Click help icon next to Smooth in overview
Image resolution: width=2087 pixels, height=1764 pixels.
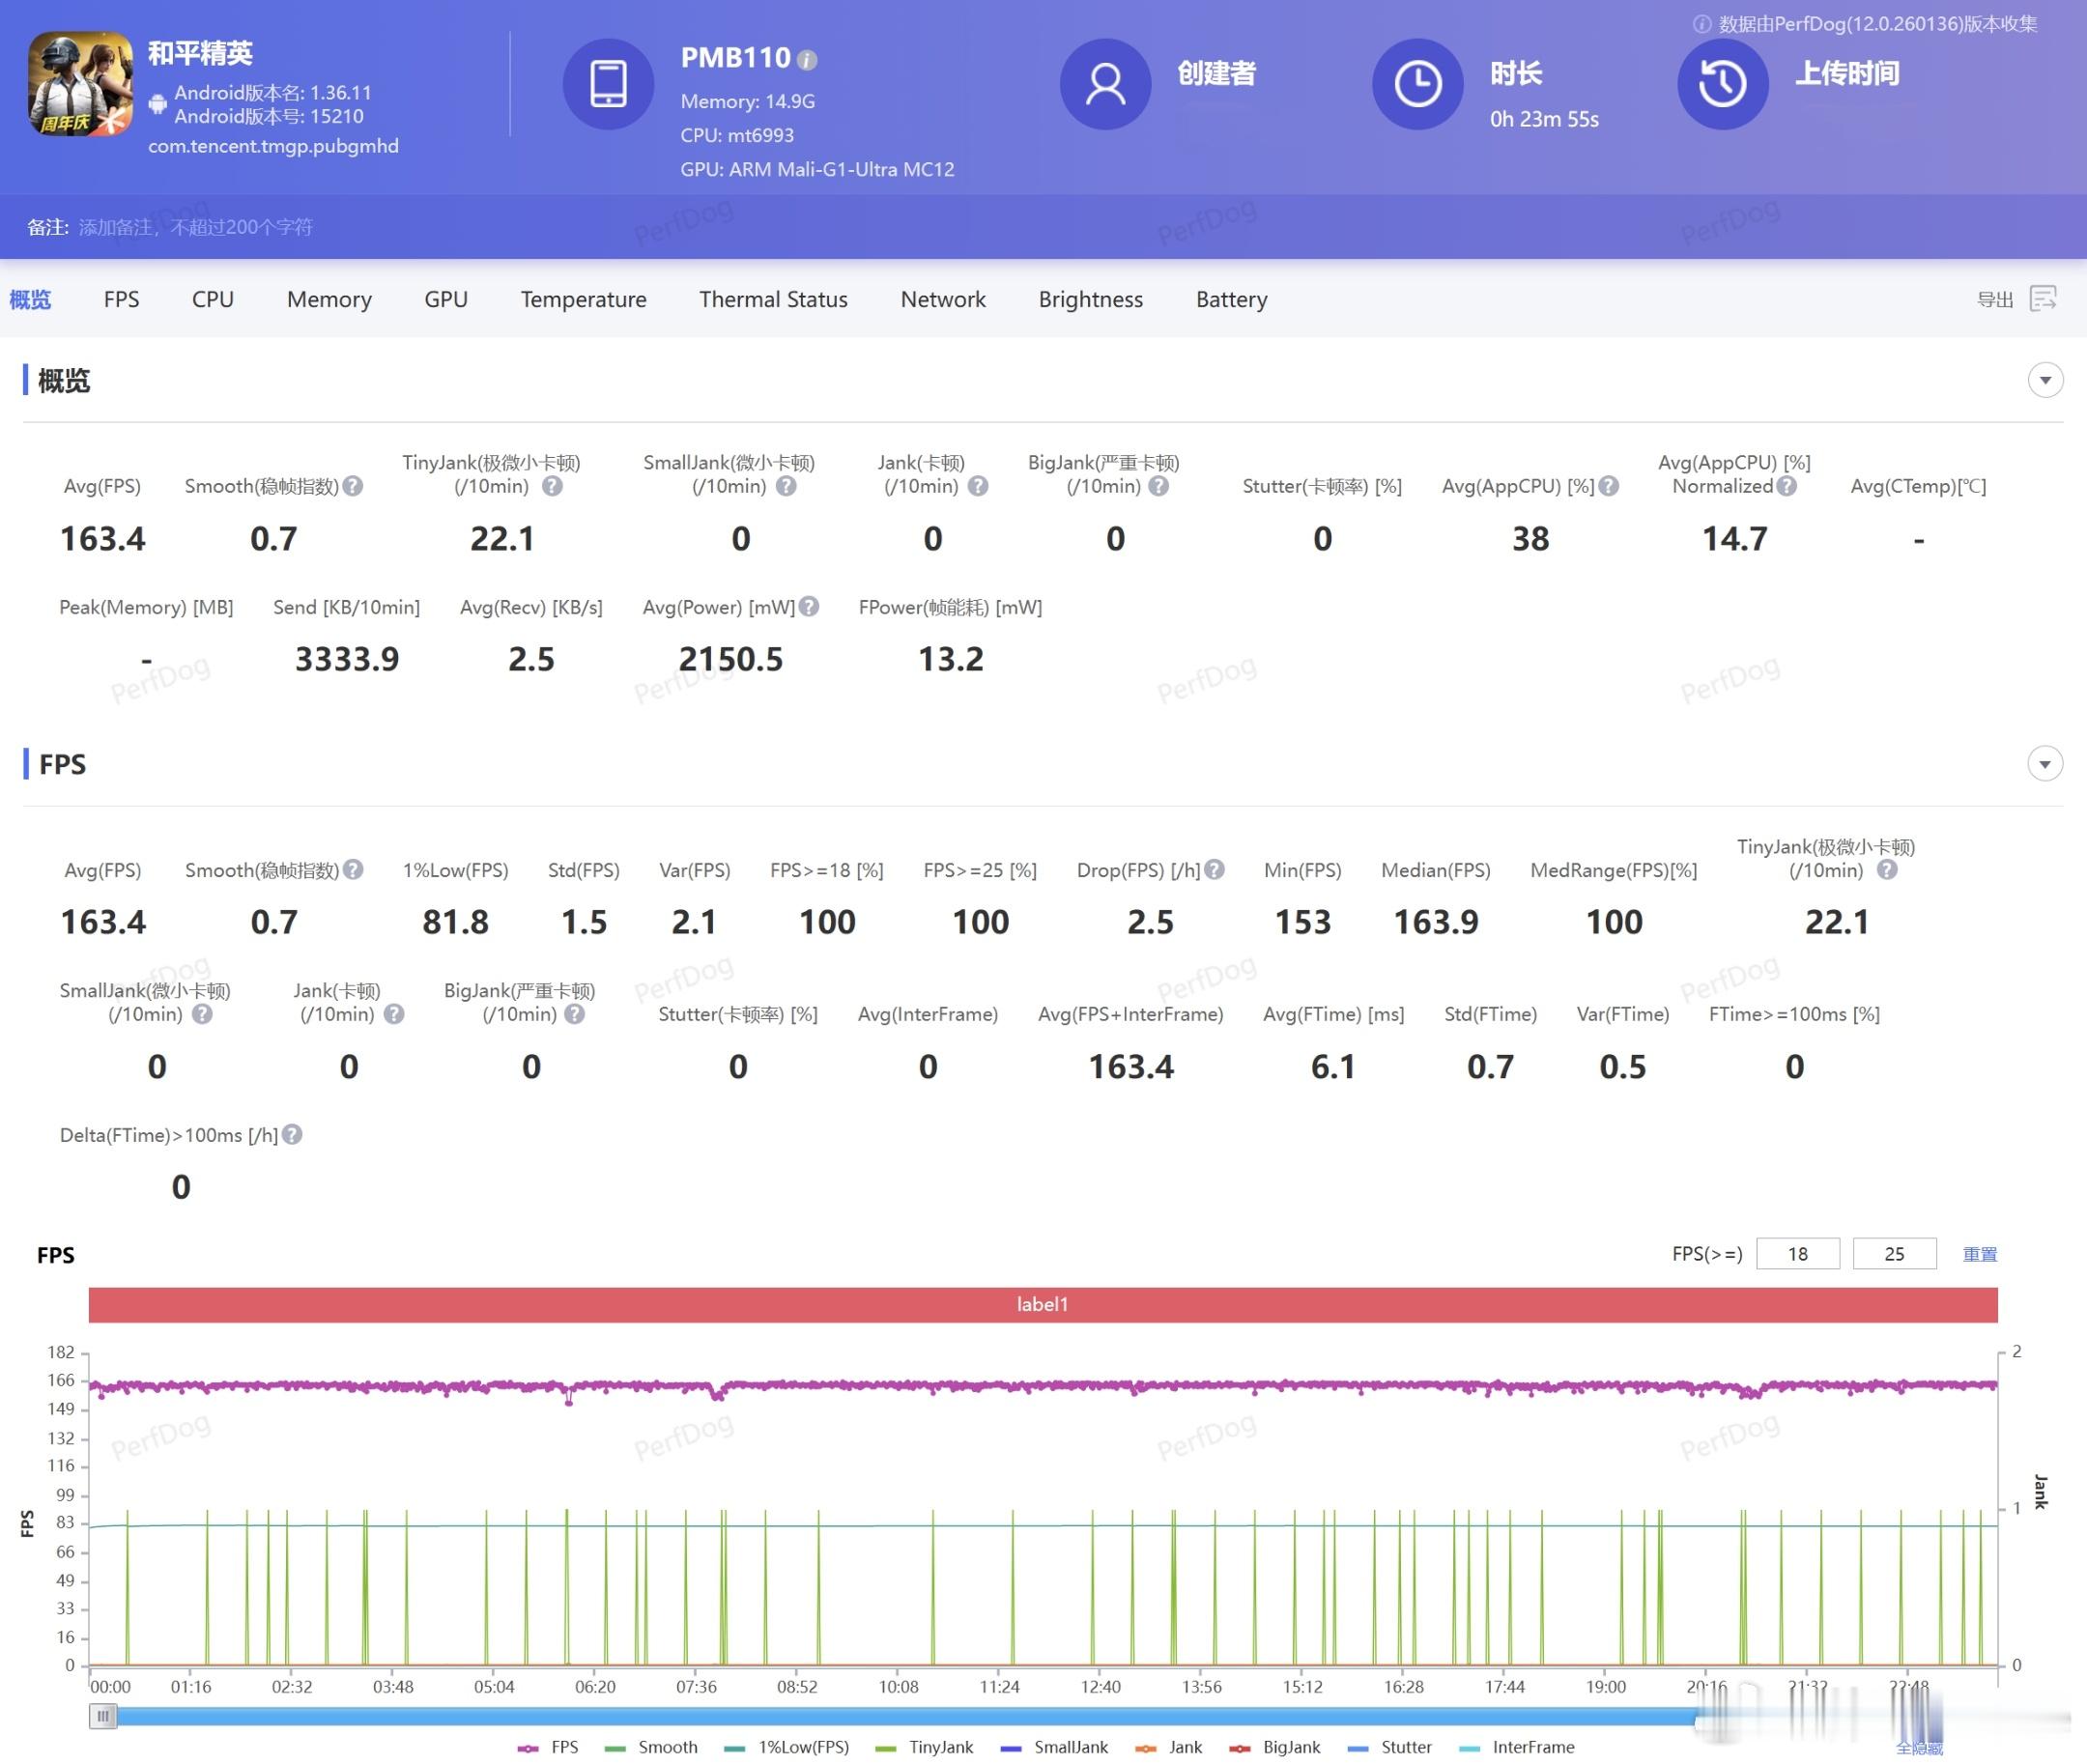(353, 486)
